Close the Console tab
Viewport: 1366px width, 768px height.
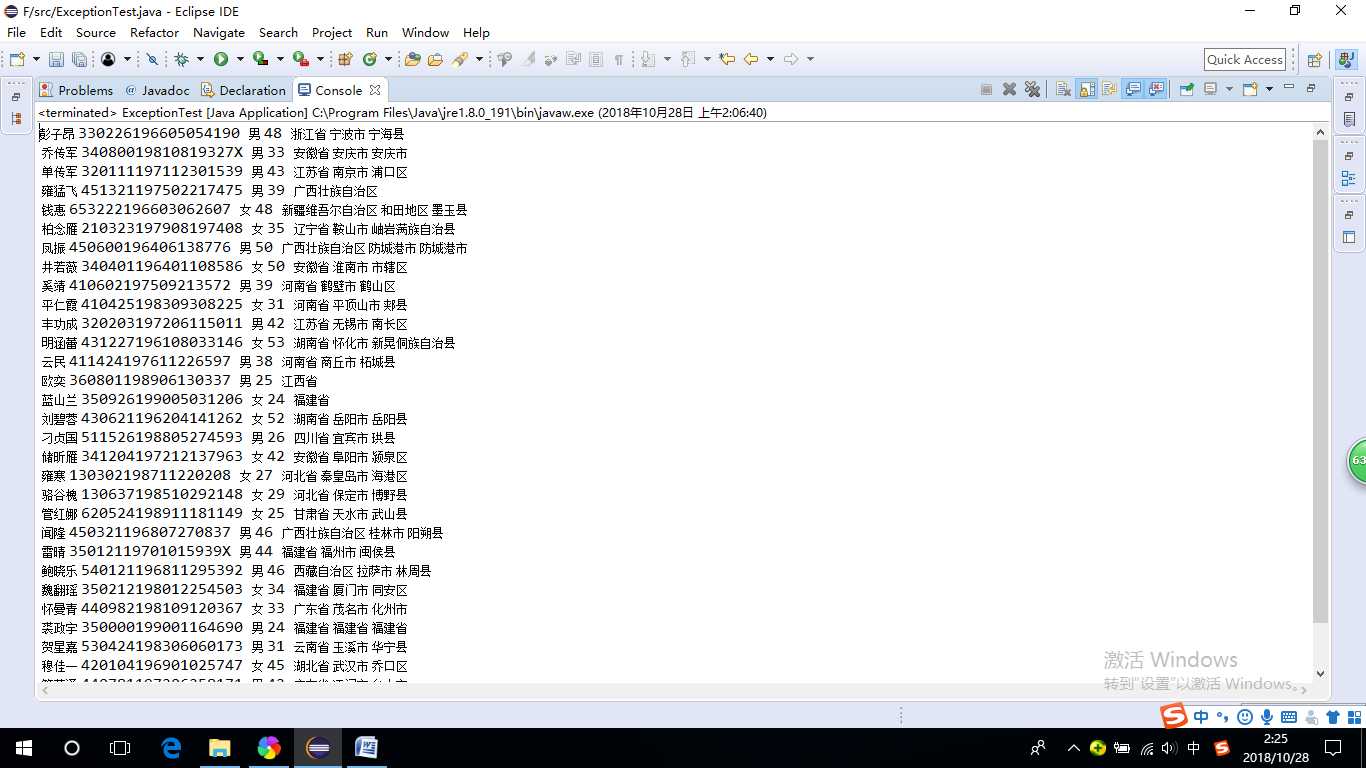click(x=375, y=90)
